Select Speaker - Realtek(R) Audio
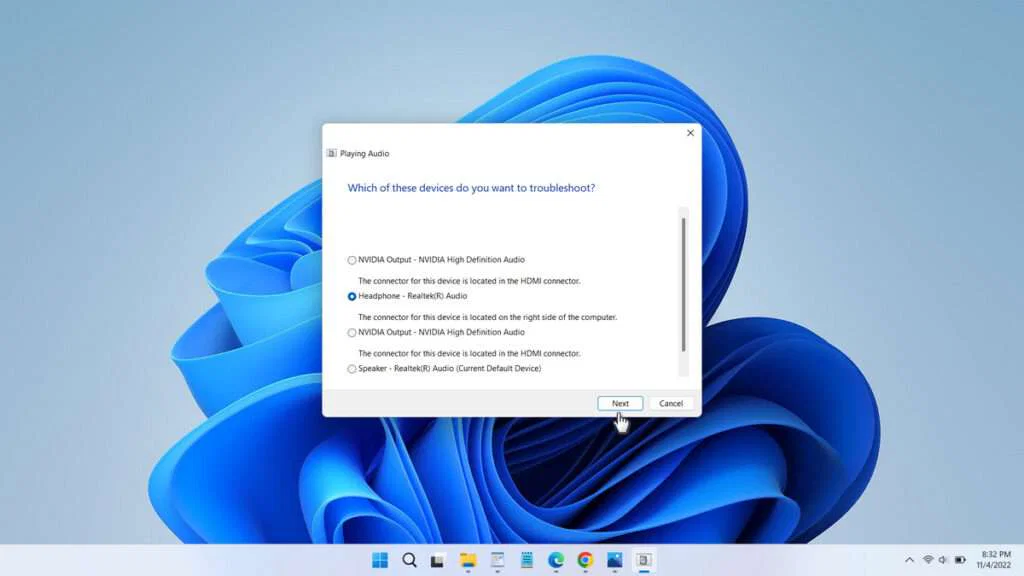1024x576 pixels. pyautogui.click(x=351, y=368)
